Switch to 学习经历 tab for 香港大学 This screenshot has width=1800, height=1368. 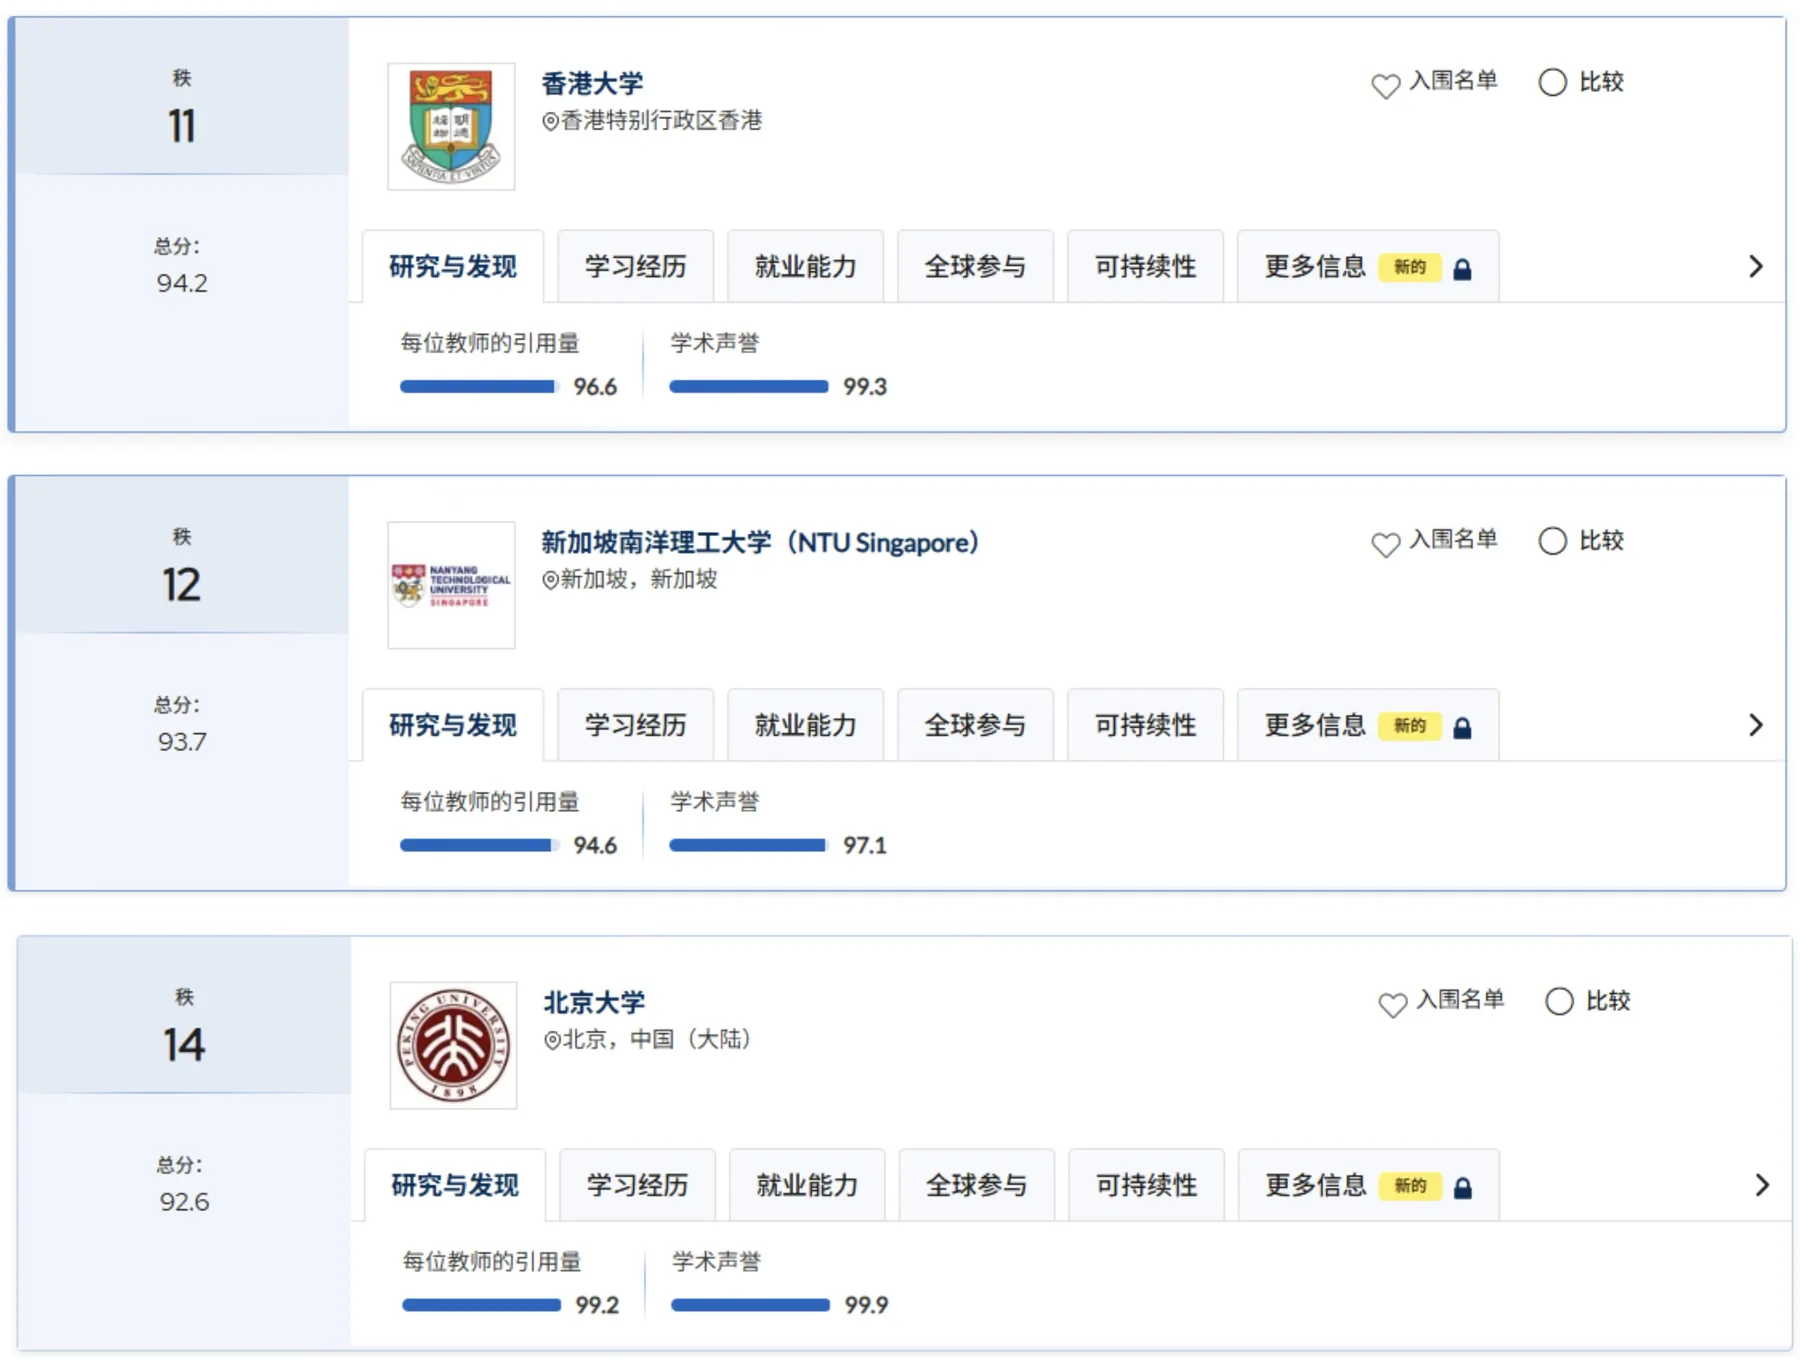(635, 266)
